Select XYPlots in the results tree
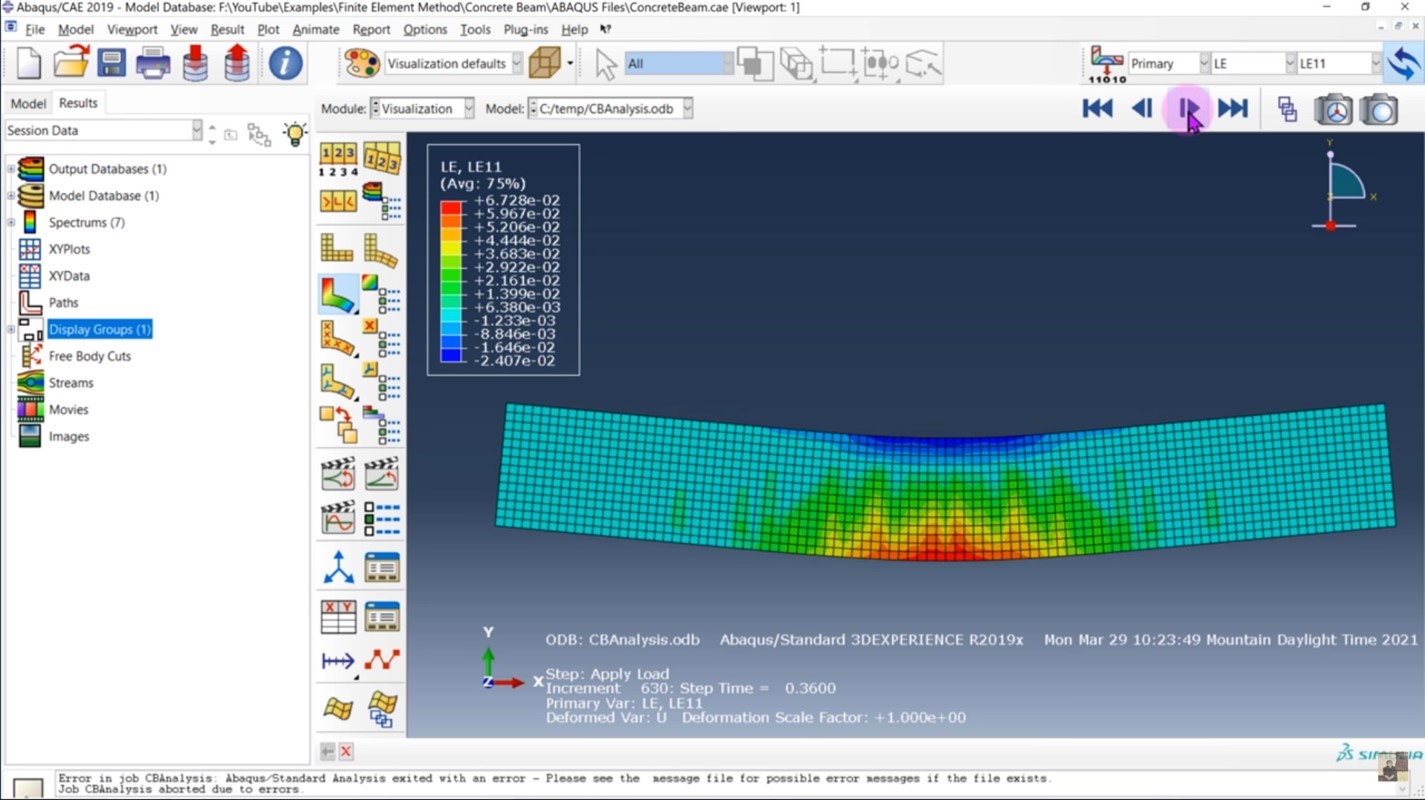 pyautogui.click(x=69, y=249)
